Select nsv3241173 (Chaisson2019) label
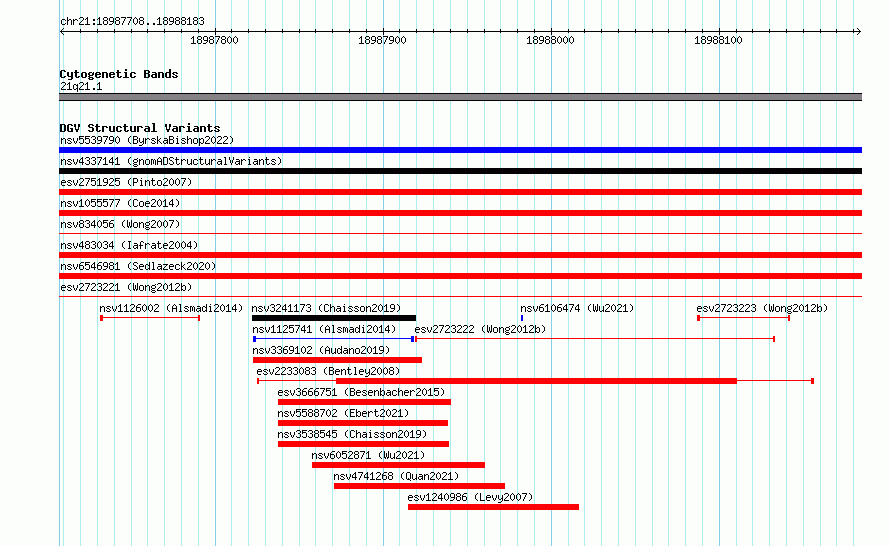Screen dimensions: 890x546 tap(326, 308)
